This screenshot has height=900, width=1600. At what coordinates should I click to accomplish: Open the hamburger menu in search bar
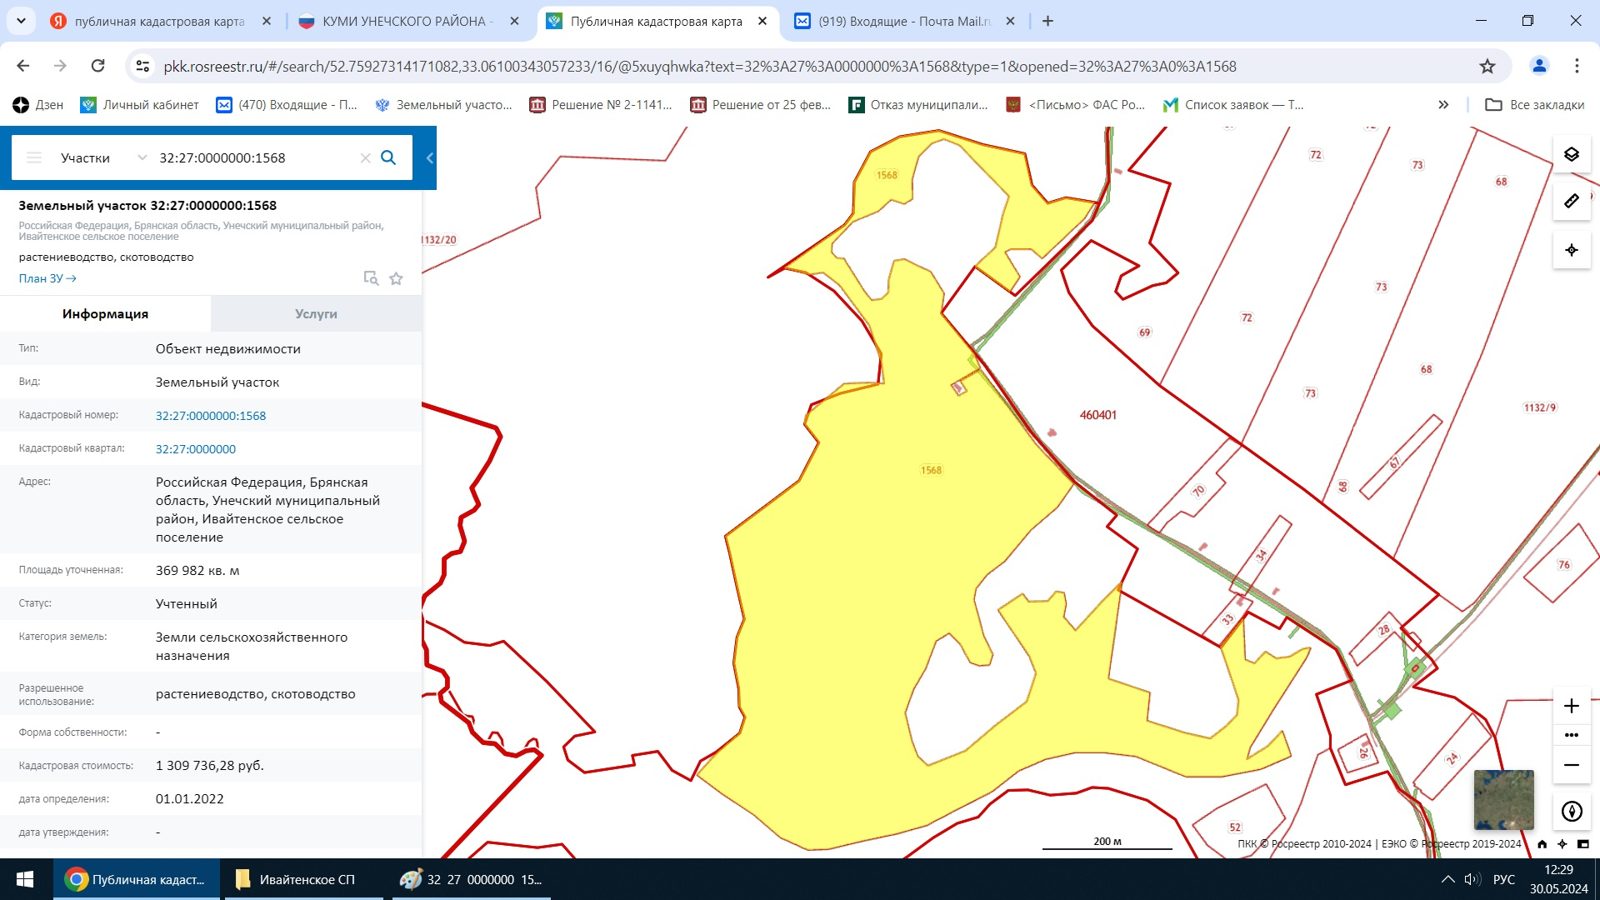pyautogui.click(x=34, y=158)
